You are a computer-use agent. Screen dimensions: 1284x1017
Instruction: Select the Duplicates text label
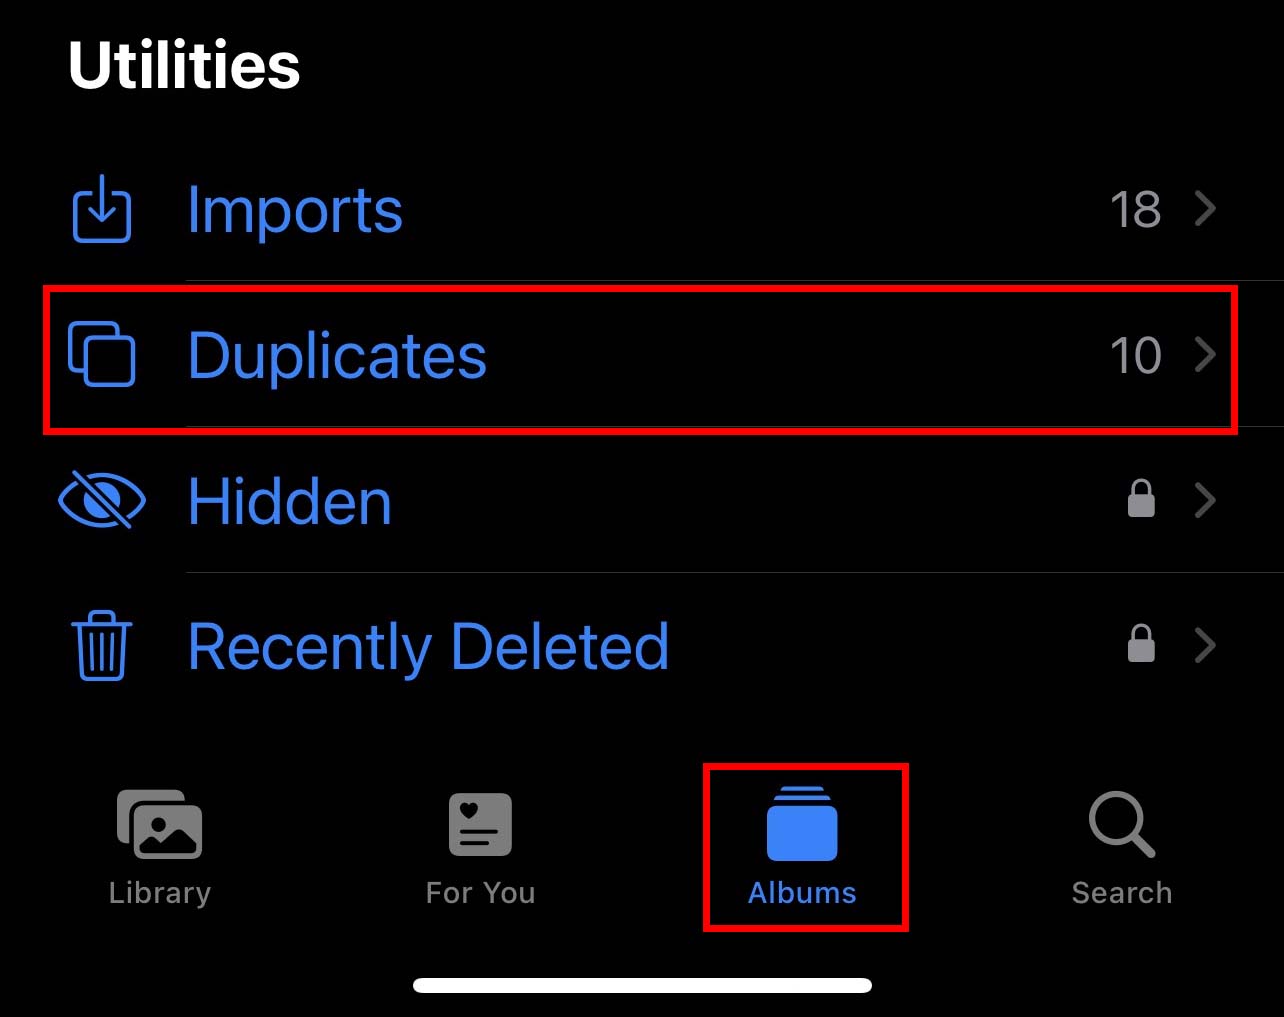click(337, 356)
